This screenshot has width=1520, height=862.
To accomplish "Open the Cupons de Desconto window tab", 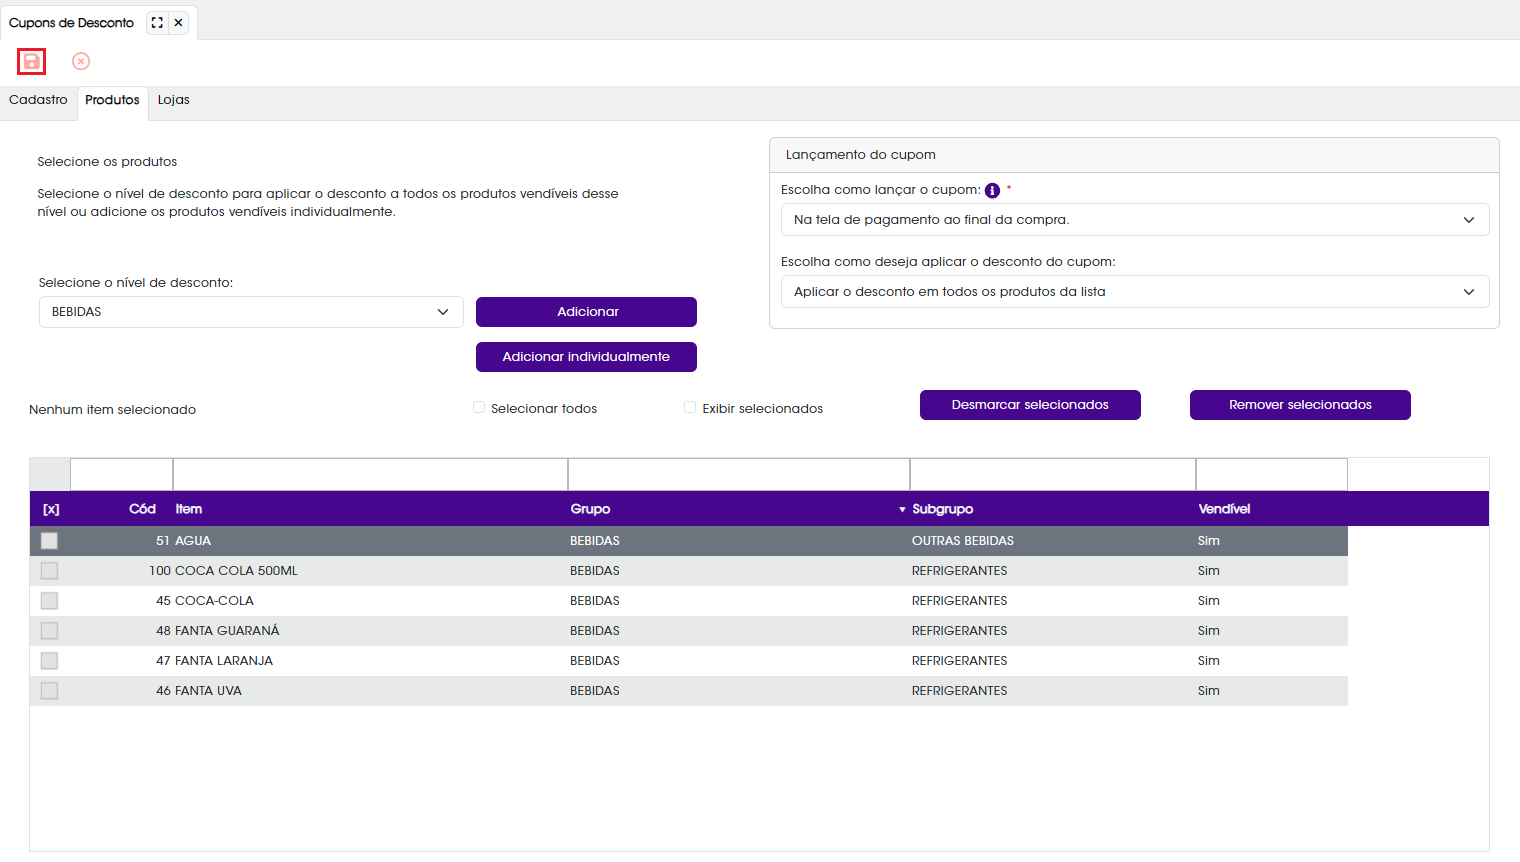I will tap(71, 22).
